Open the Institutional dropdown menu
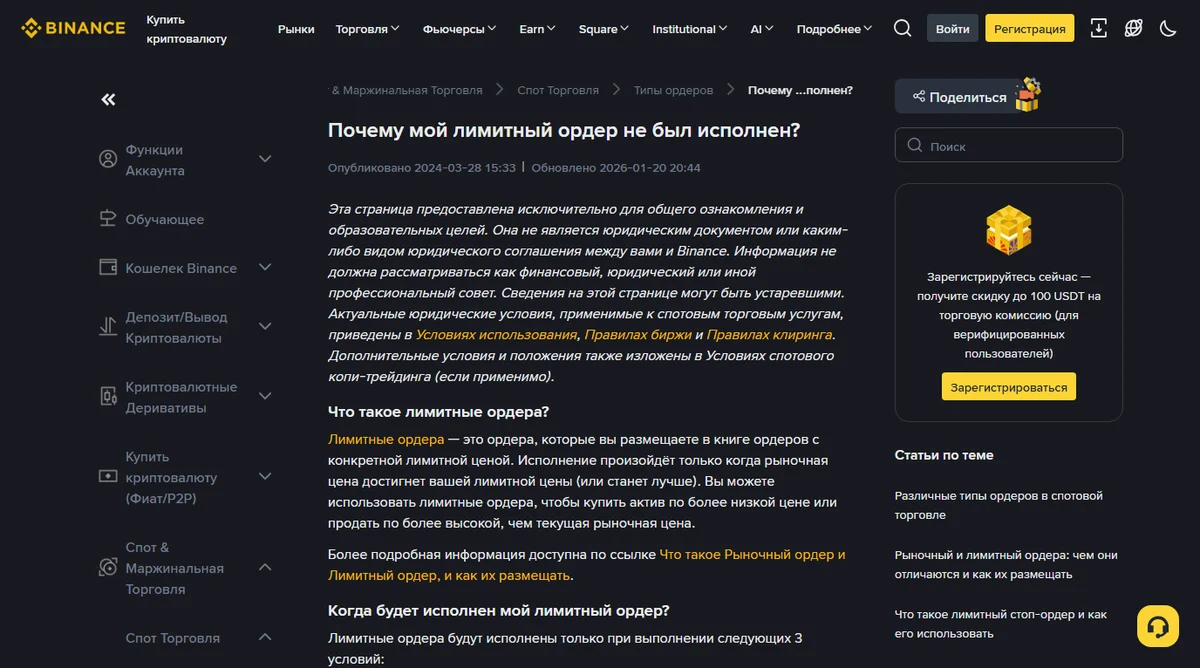Screen dimensions: 1200x668 690,29
